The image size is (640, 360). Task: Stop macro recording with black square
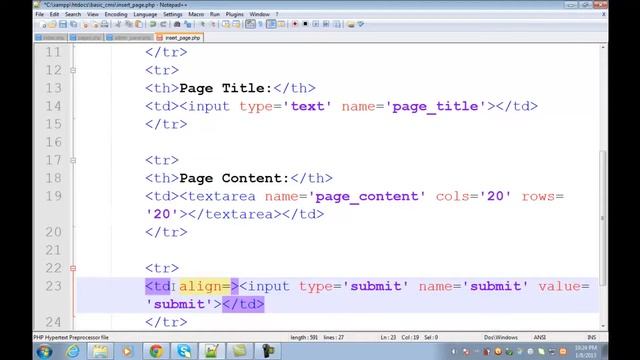(305, 24)
